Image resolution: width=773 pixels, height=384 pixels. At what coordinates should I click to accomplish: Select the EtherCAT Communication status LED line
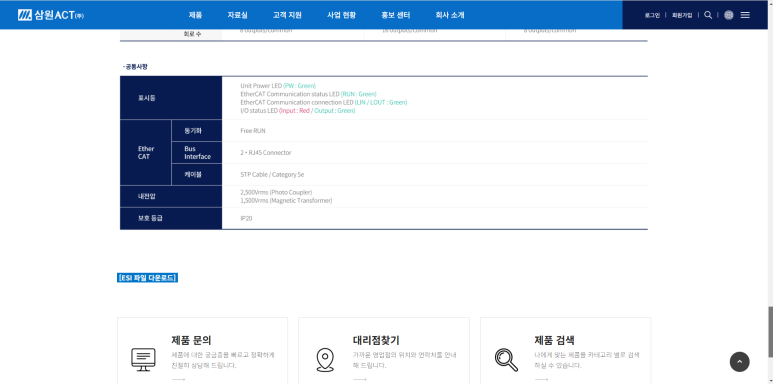(x=309, y=94)
